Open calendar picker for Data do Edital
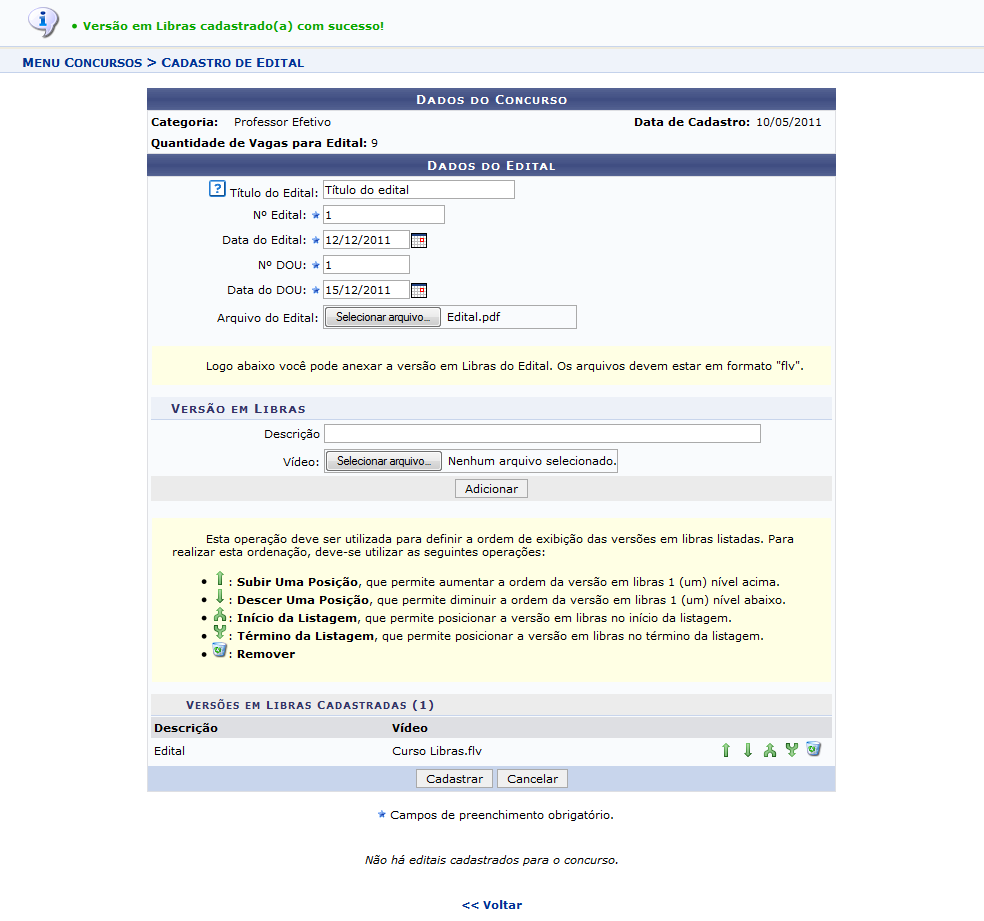Viewport: 984px width, 921px height. pos(419,240)
